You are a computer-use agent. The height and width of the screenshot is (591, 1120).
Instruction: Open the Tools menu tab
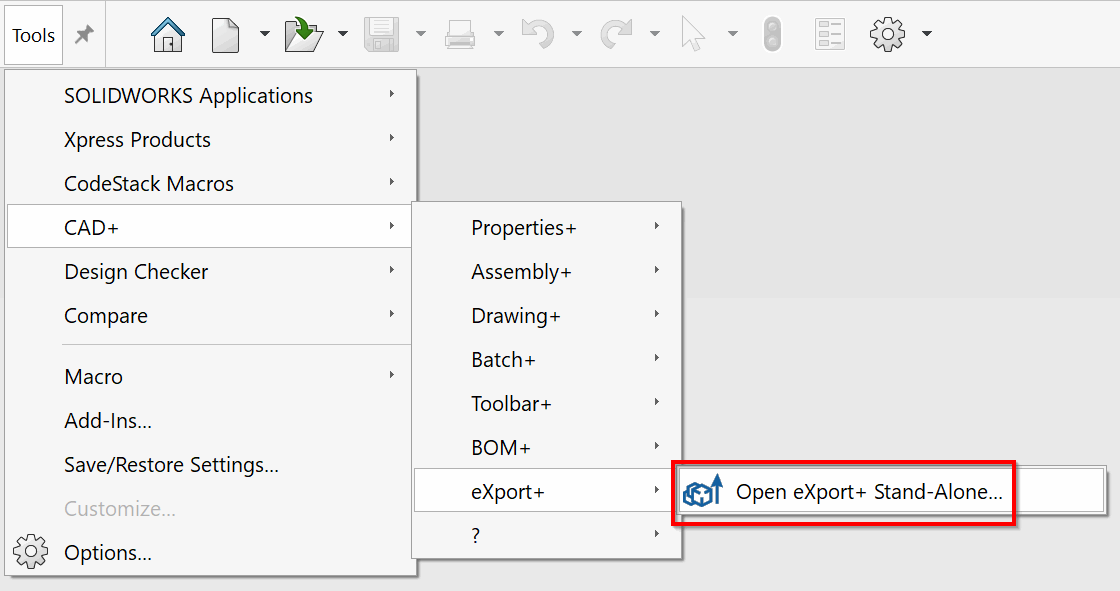(34, 35)
